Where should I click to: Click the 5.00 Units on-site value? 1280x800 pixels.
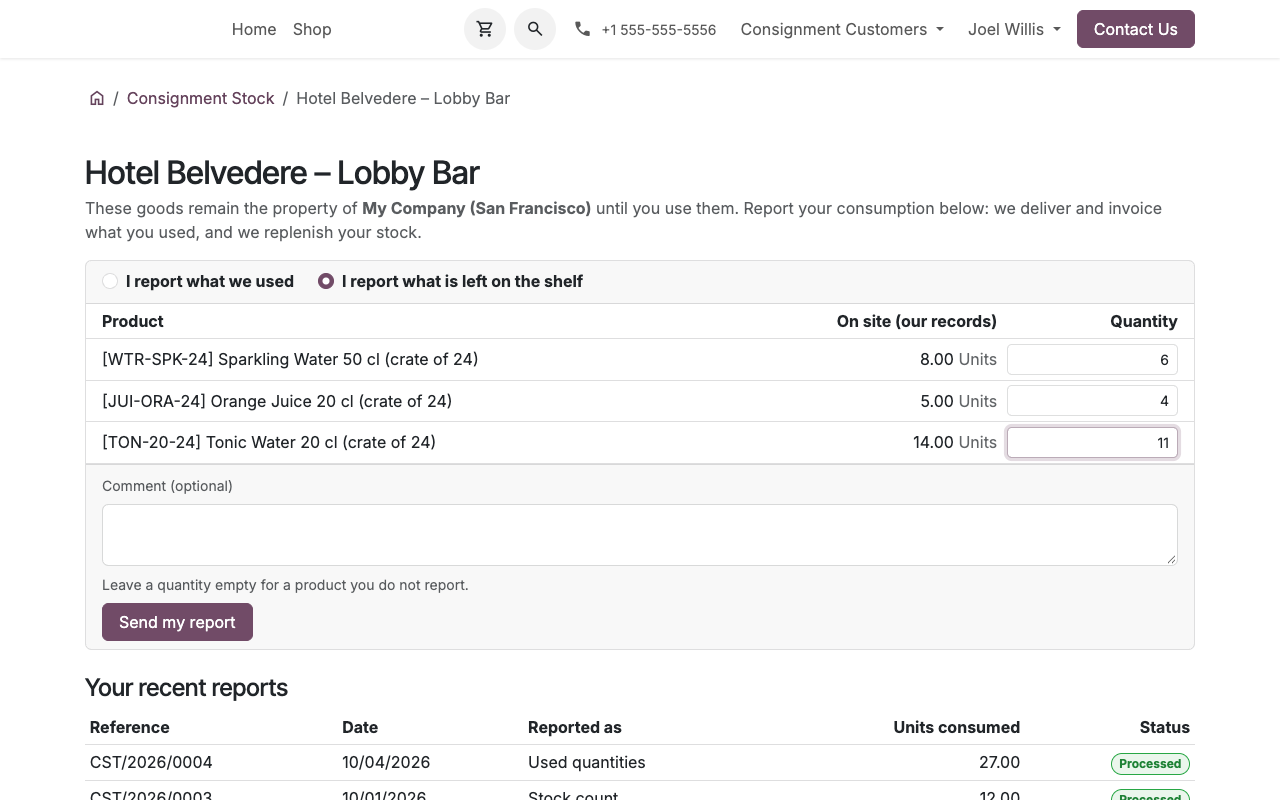pyautogui.click(x=958, y=401)
